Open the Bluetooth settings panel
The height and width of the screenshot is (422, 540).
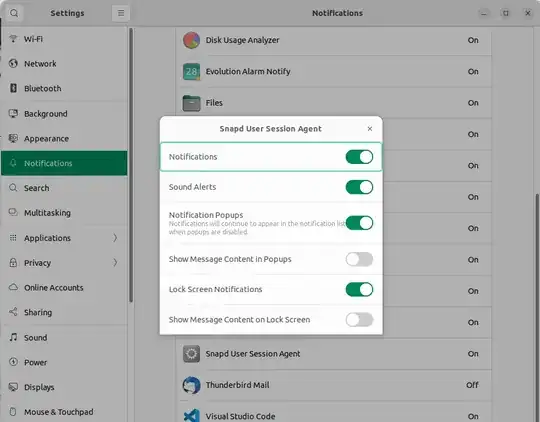point(64,89)
